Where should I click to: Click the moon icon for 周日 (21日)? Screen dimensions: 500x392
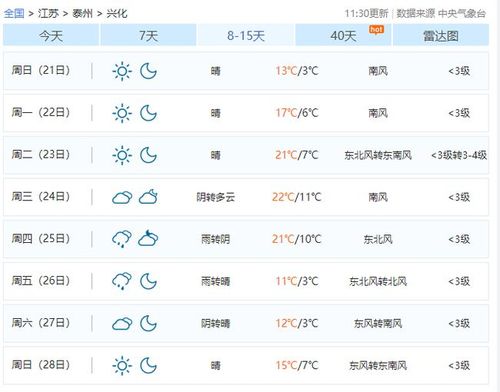coord(148,71)
